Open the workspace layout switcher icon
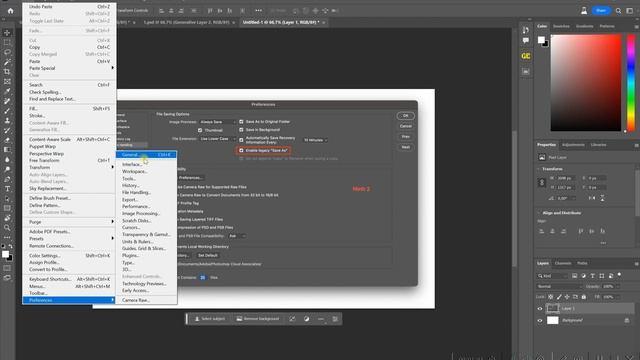The image size is (640, 360). click(630, 11)
